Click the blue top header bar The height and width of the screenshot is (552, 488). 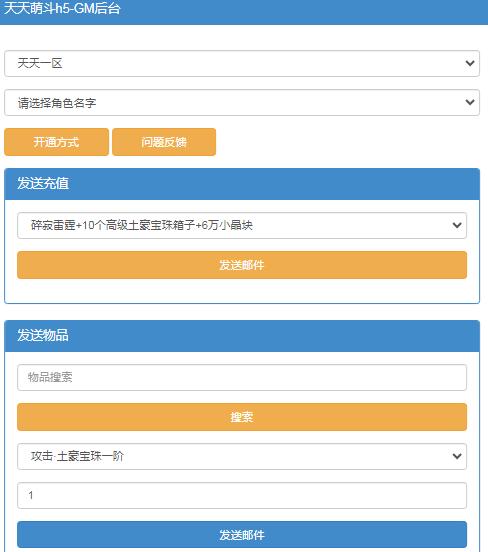pyautogui.click(x=244, y=12)
